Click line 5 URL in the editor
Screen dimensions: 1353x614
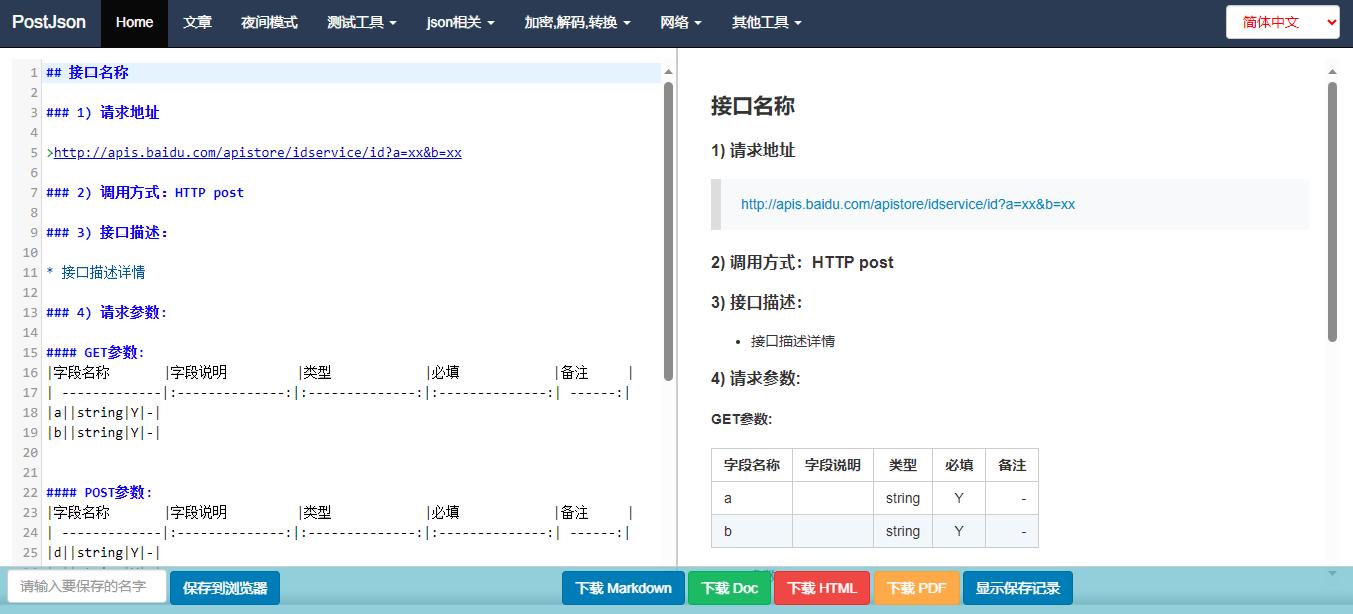pyautogui.click(x=255, y=152)
